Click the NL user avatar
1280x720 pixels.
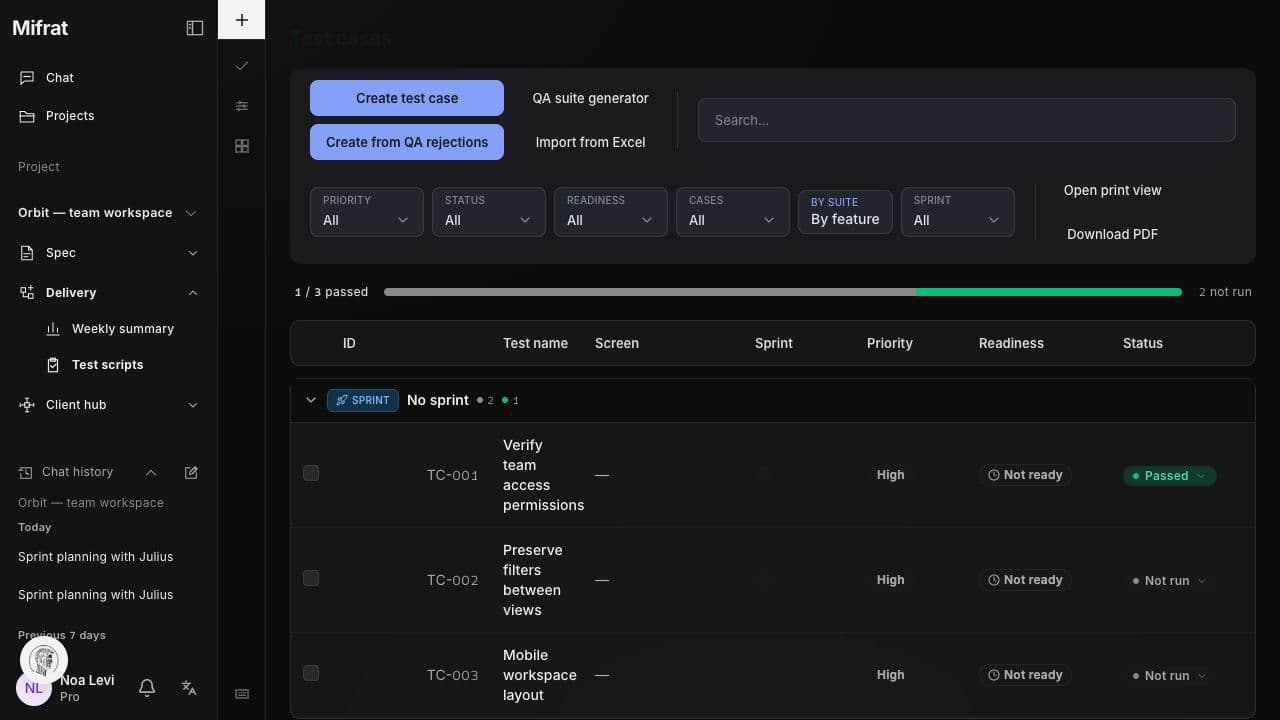34,688
